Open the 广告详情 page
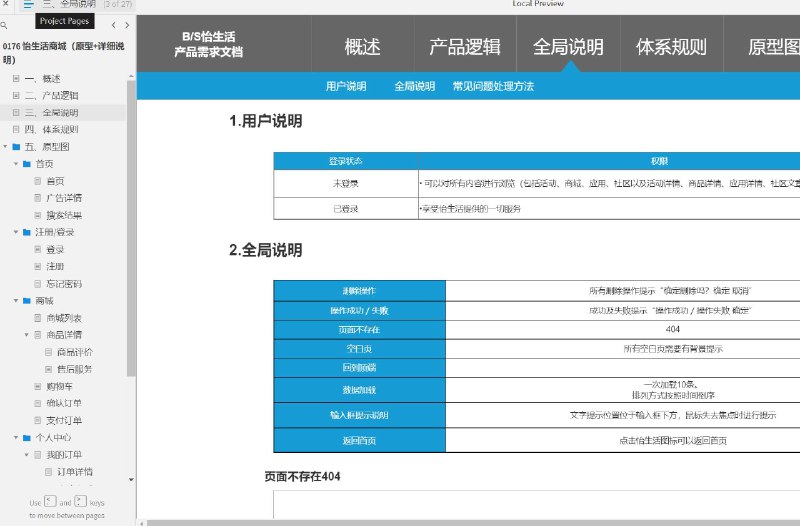 click(64, 198)
